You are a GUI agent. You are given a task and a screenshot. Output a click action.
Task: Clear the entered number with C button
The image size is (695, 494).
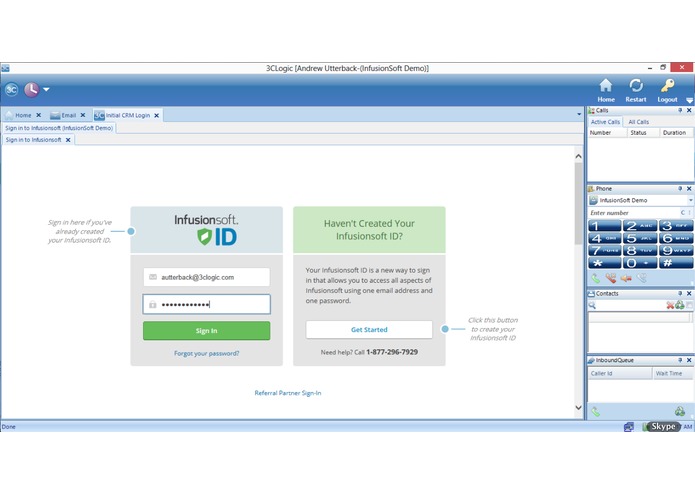(683, 213)
